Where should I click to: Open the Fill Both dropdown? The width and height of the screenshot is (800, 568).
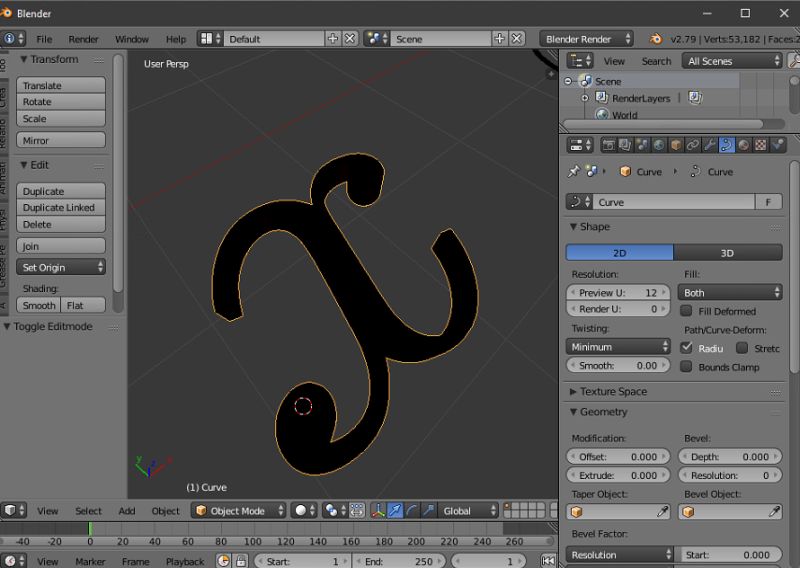[x=730, y=292]
